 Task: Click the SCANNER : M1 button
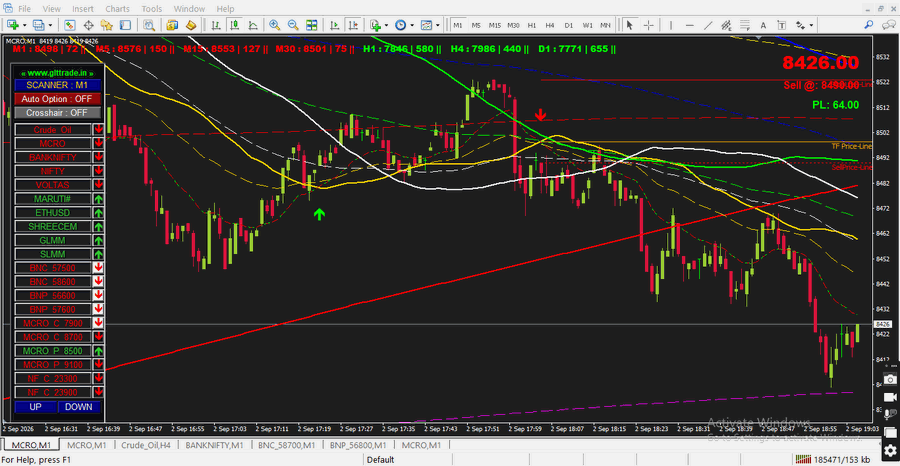[x=57, y=85]
